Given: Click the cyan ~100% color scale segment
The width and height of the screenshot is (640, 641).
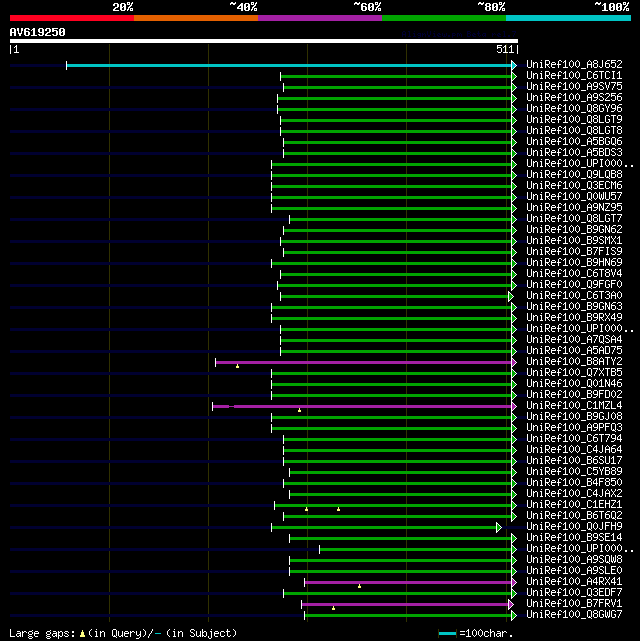Looking at the screenshot, I should tap(568, 18).
